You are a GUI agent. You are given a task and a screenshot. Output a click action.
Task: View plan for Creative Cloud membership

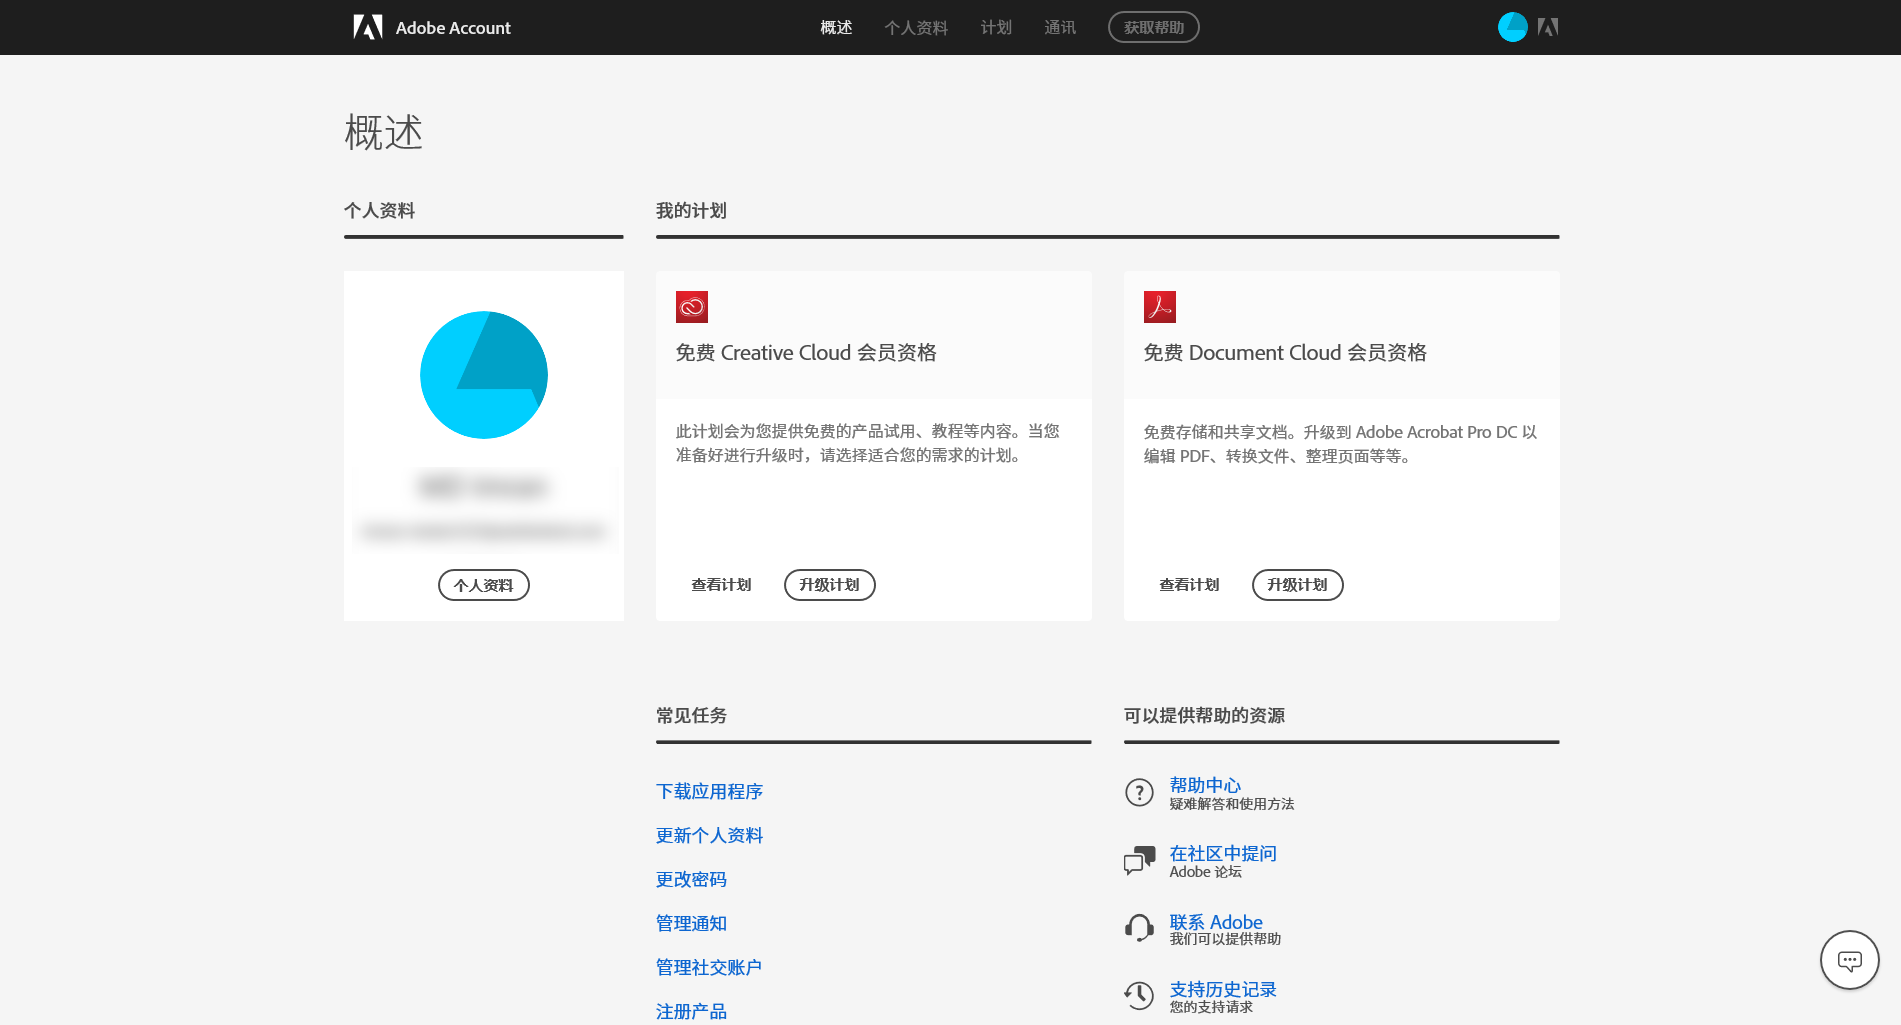point(721,585)
